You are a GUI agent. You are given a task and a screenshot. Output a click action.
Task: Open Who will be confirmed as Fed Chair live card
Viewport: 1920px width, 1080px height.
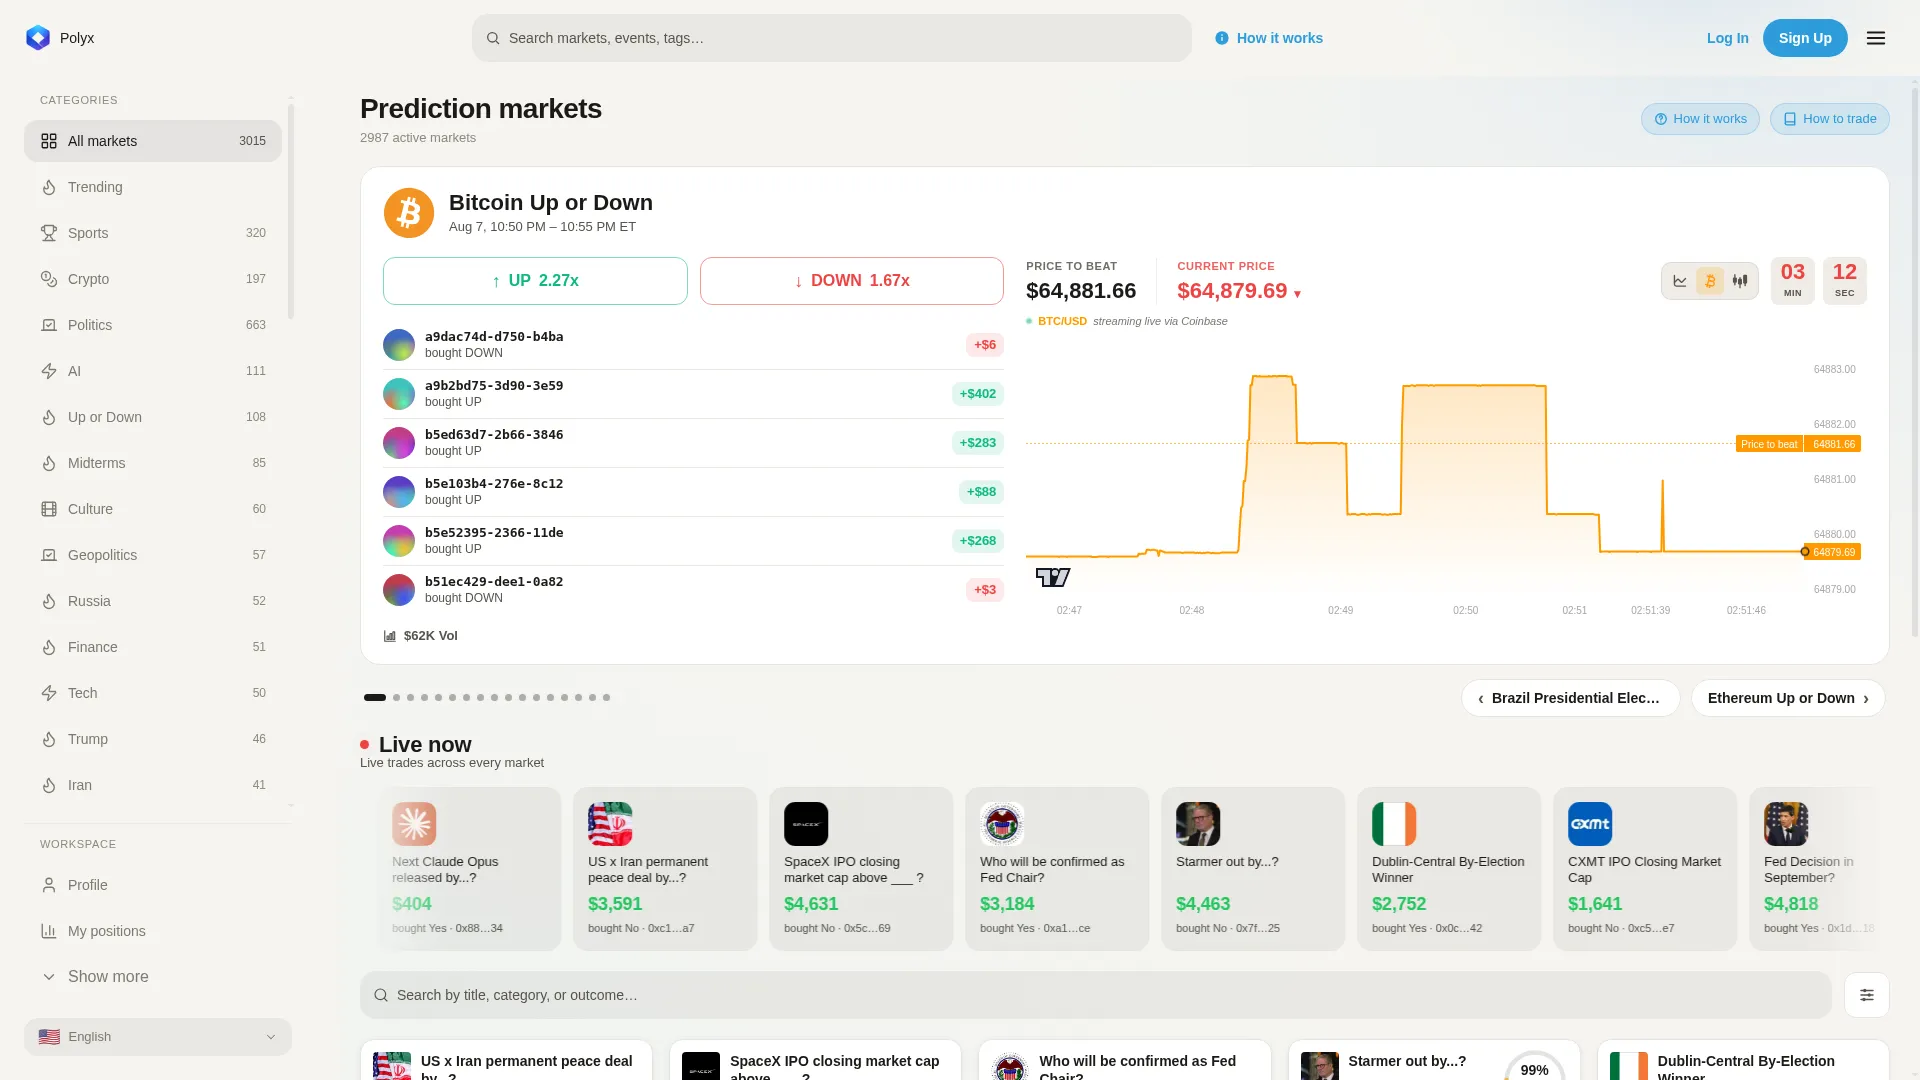click(x=1057, y=869)
